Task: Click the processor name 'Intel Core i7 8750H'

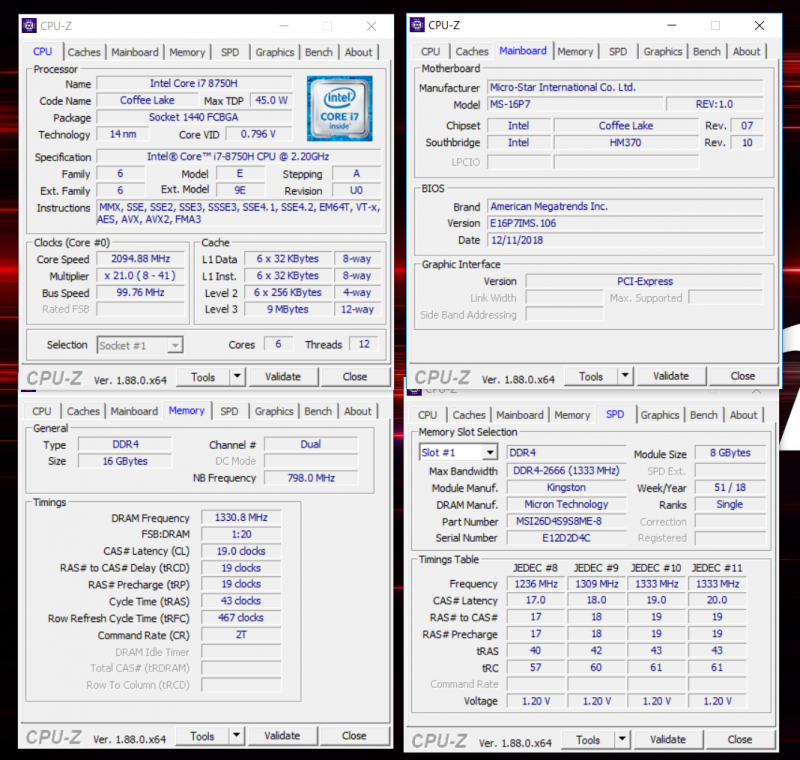Action: (194, 83)
